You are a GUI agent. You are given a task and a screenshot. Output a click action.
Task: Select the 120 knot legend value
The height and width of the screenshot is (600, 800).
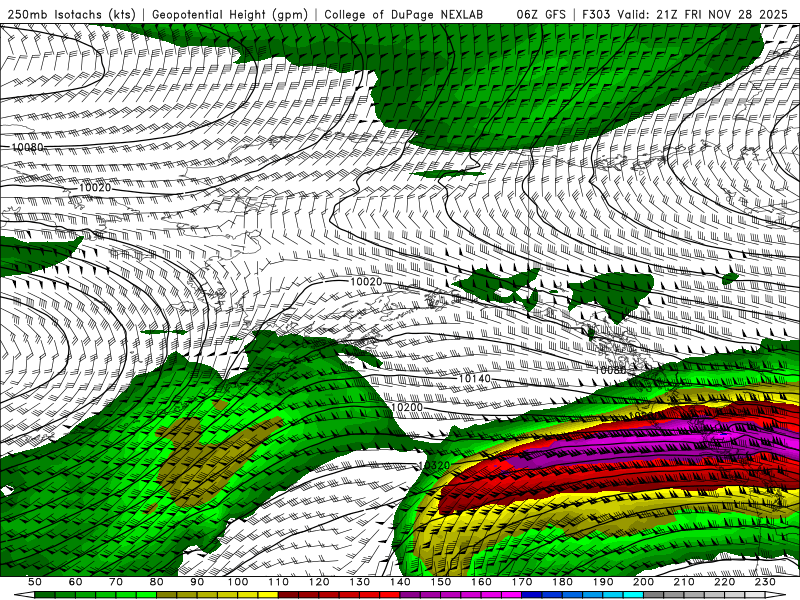[319, 582]
